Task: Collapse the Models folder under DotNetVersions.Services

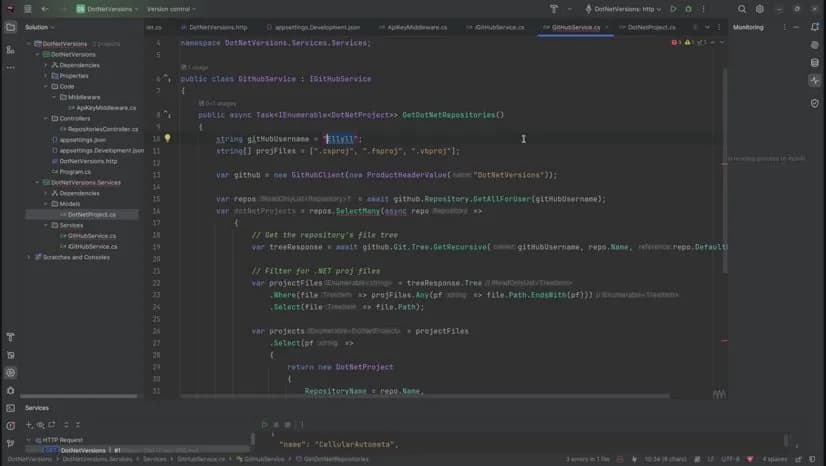Action: tap(46, 203)
